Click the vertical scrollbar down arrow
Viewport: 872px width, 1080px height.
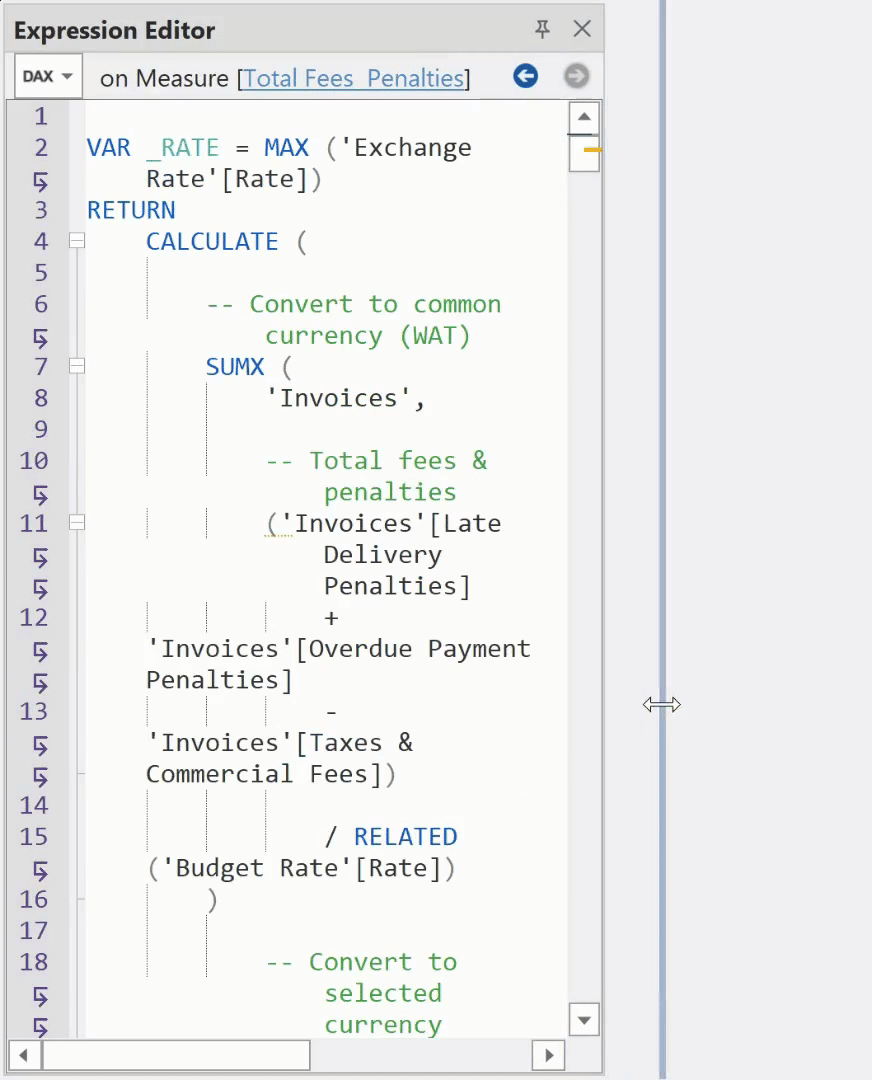pos(584,1020)
